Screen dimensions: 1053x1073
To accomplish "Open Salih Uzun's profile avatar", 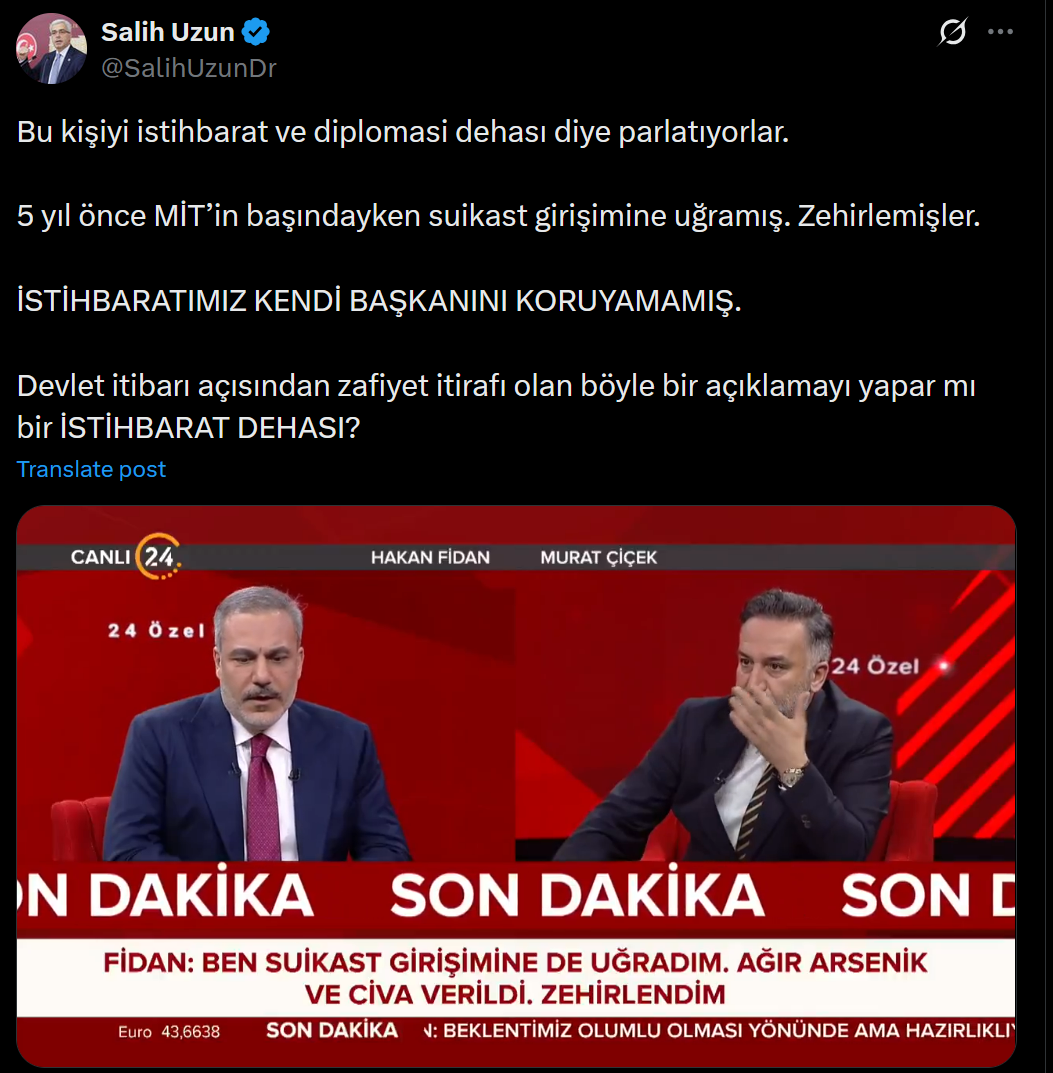I will (x=51, y=49).
